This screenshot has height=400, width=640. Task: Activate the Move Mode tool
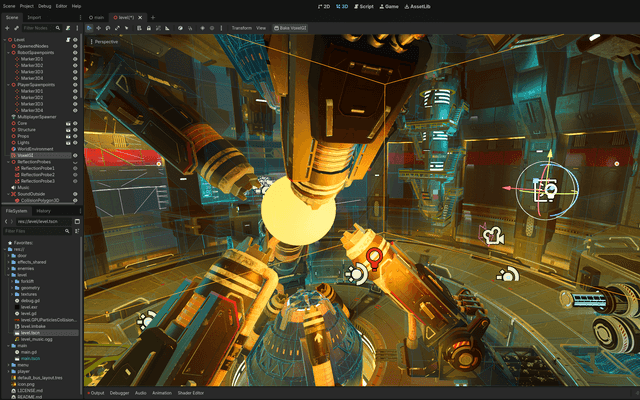click(x=98, y=28)
